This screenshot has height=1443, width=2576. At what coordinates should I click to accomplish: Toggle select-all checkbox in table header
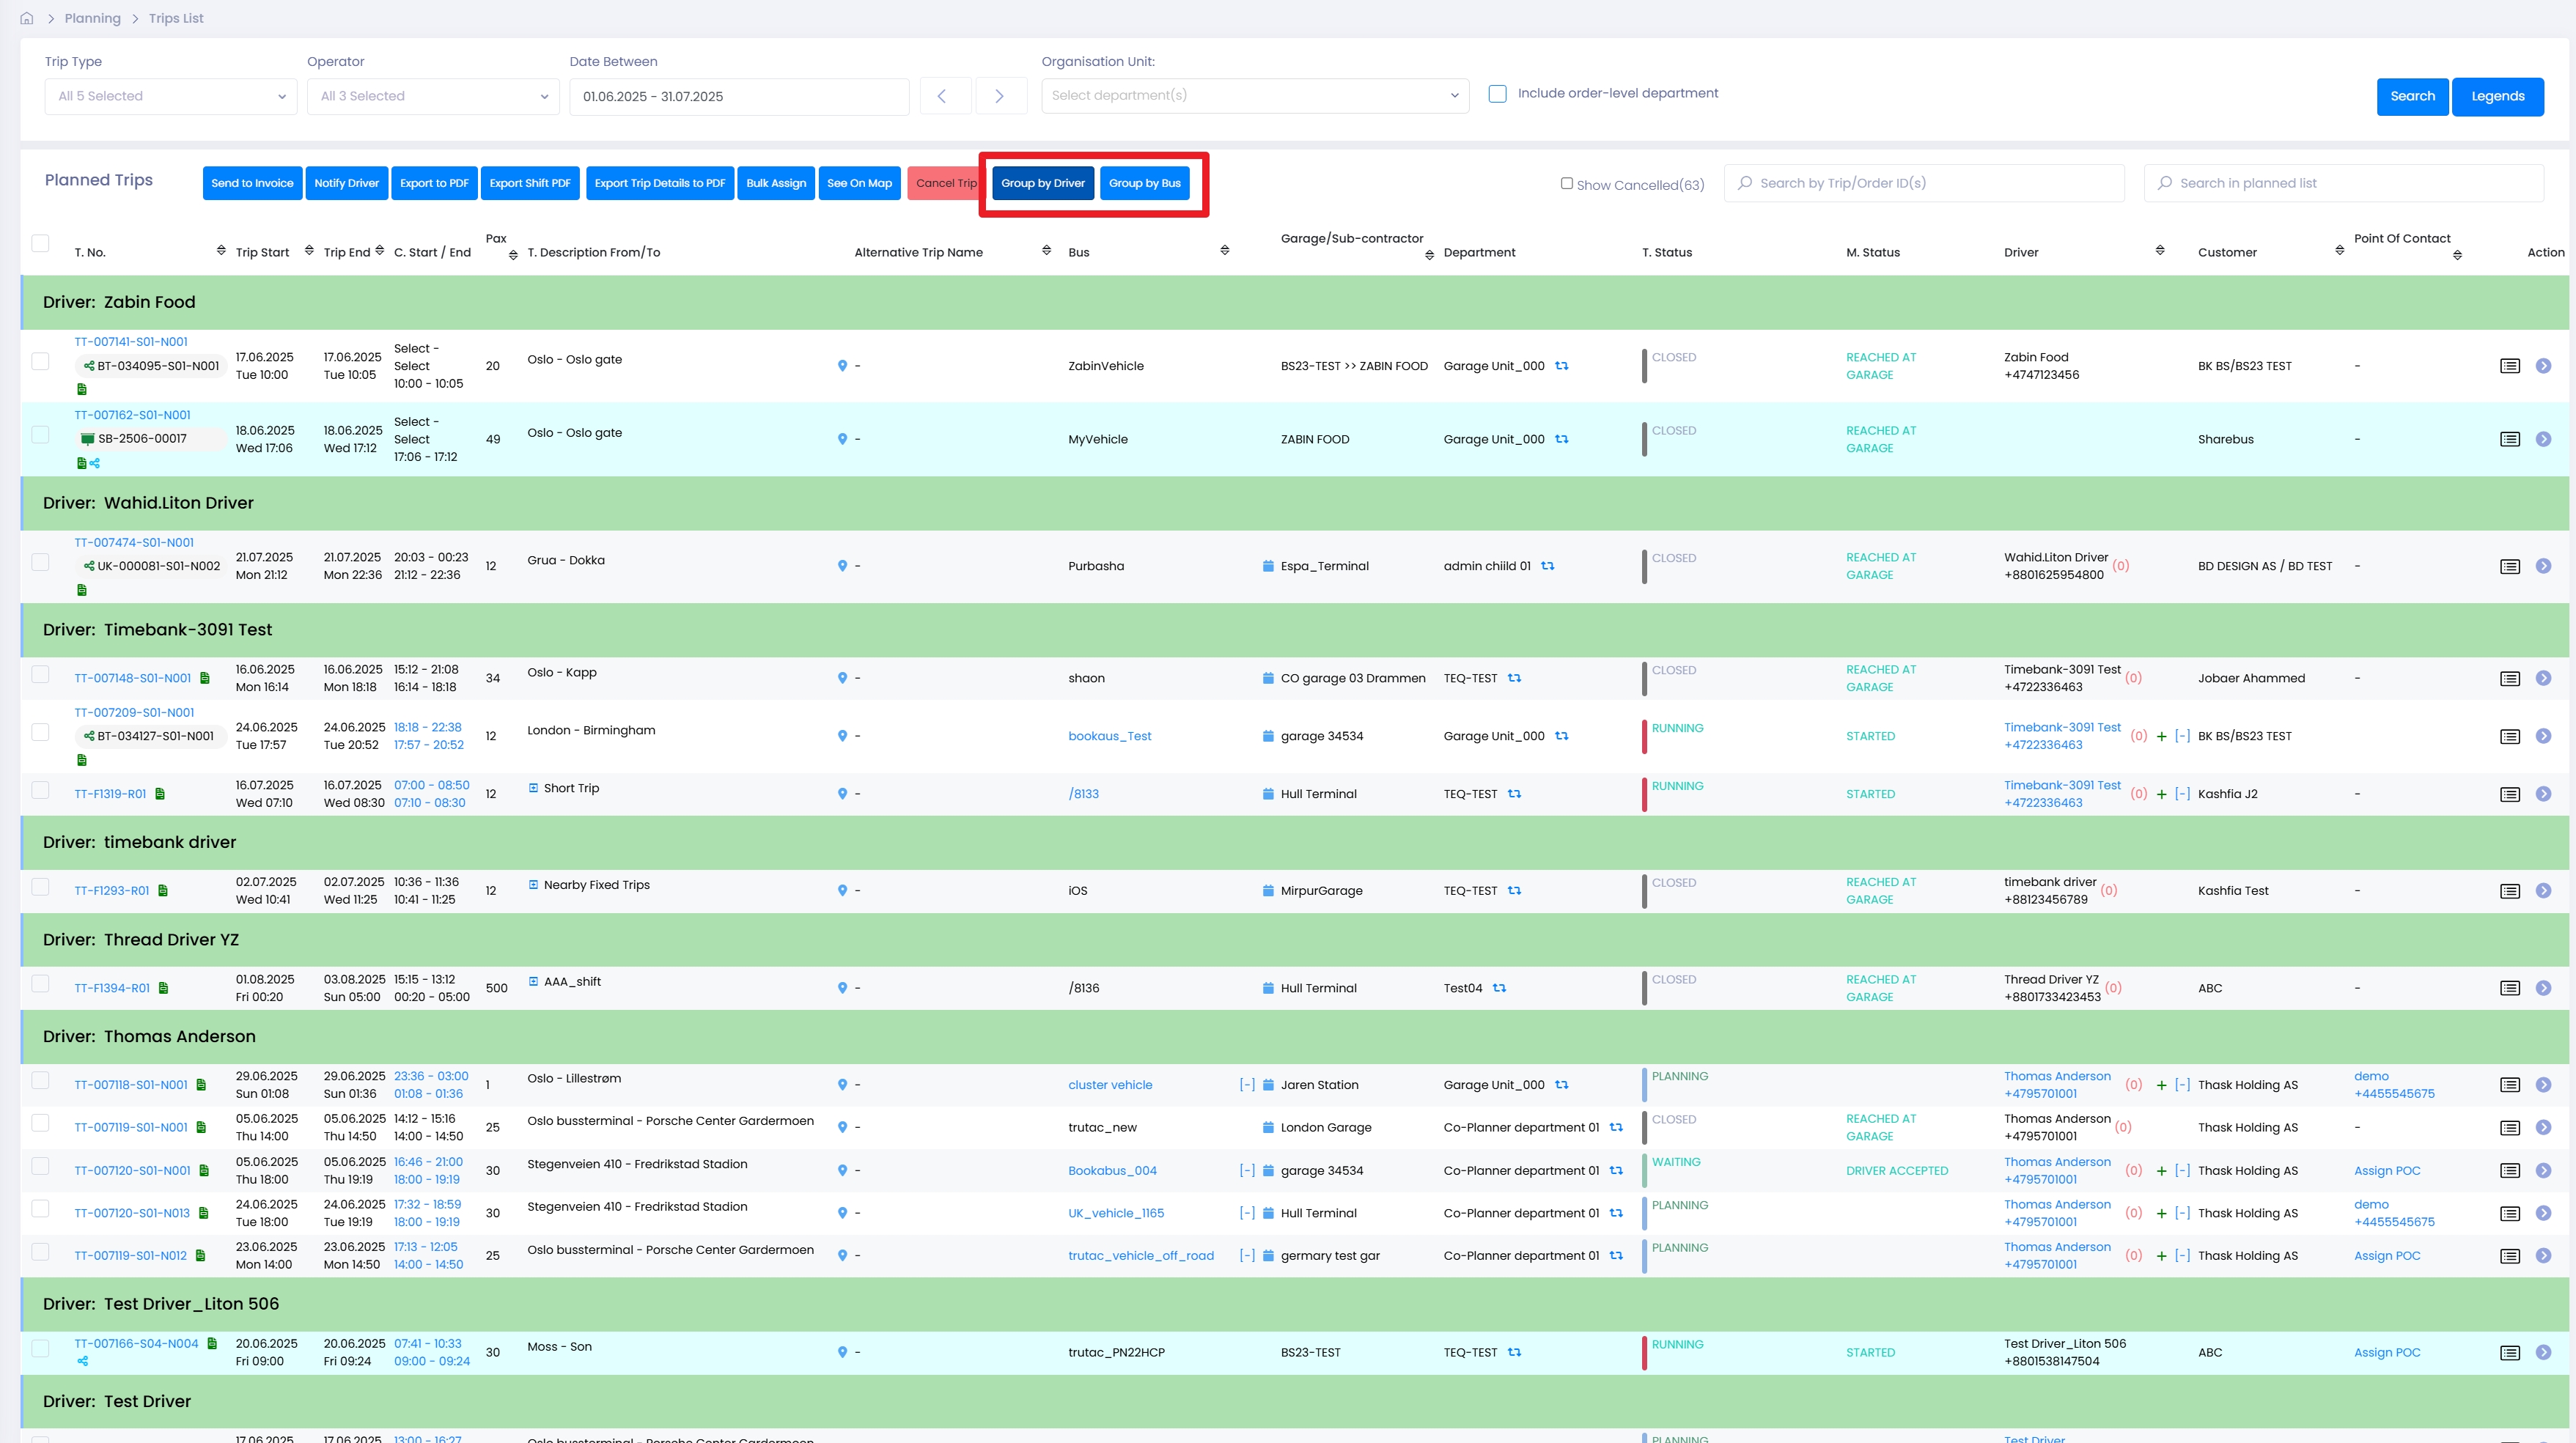click(40, 243)
